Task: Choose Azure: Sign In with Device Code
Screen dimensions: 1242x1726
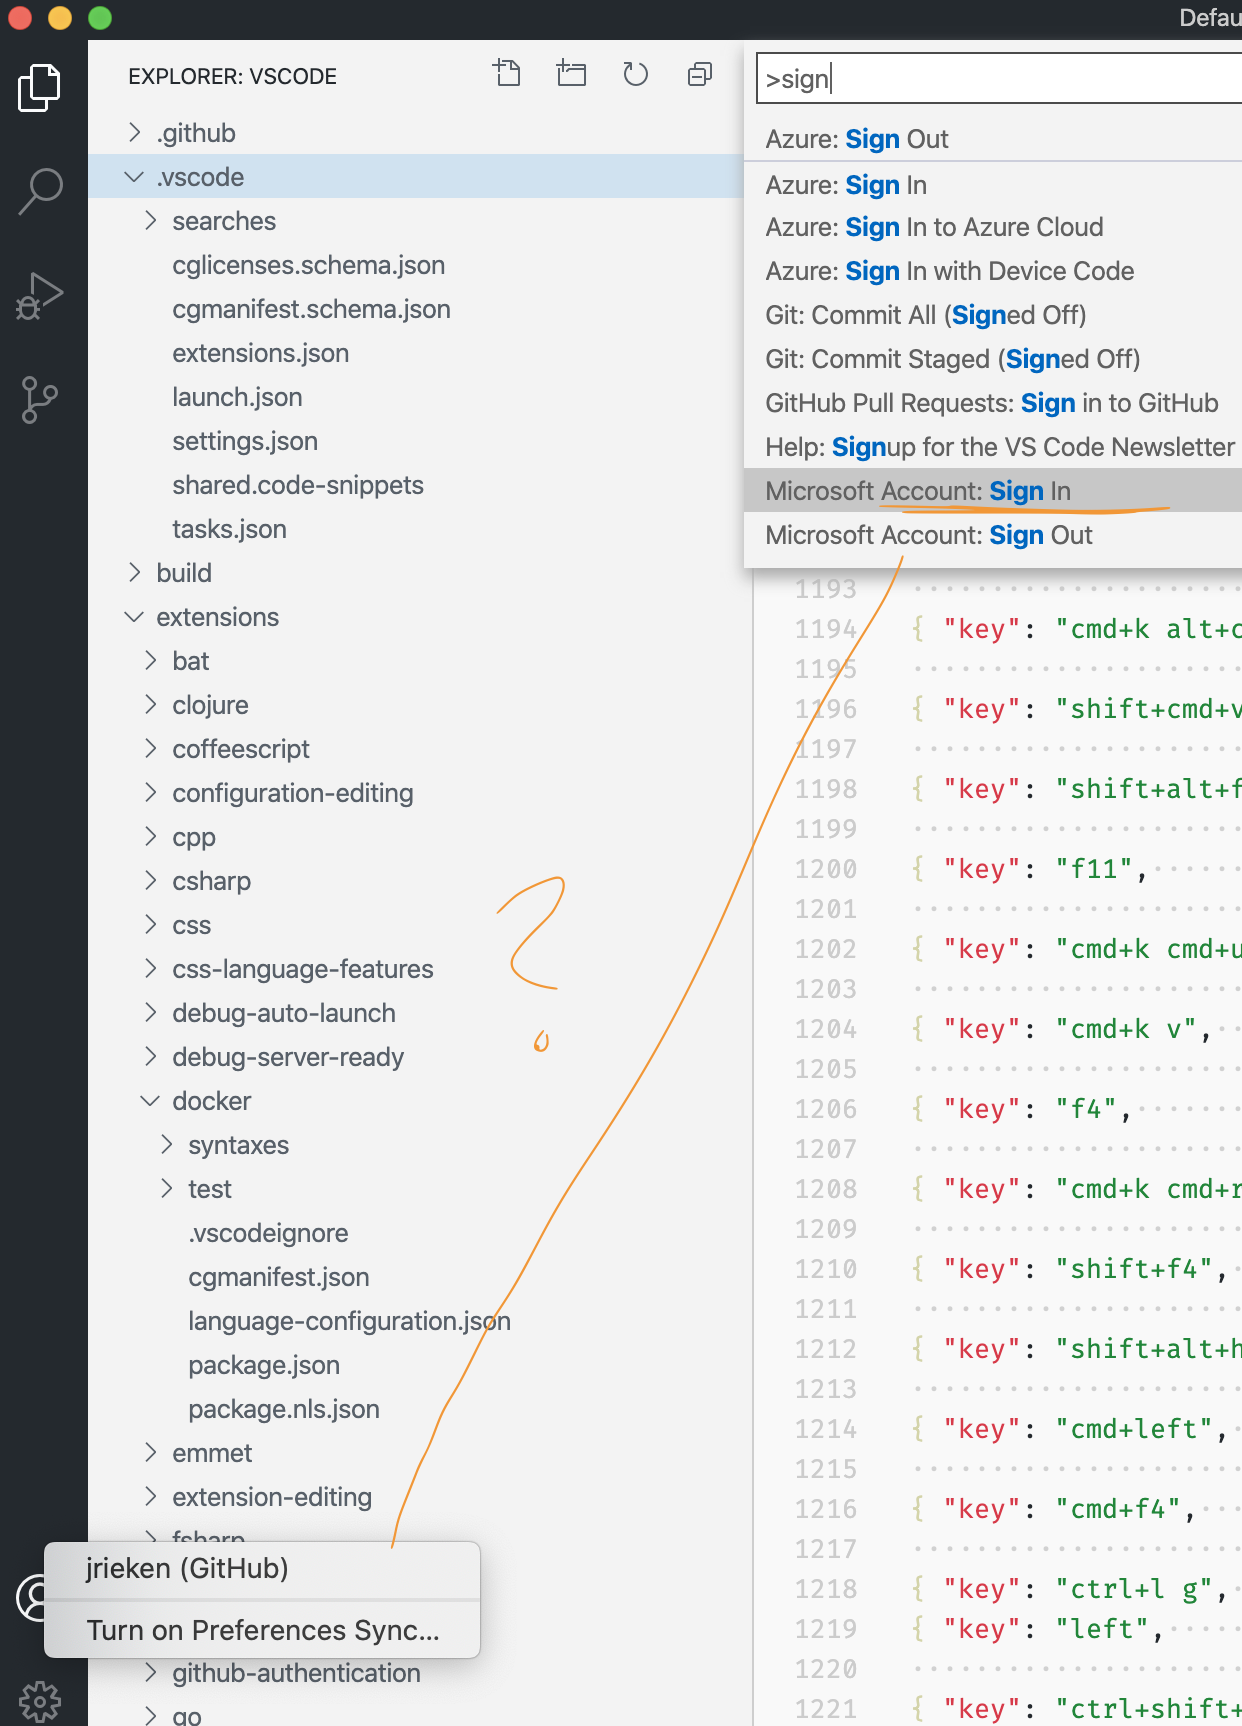Action: (x=993, y=271)
